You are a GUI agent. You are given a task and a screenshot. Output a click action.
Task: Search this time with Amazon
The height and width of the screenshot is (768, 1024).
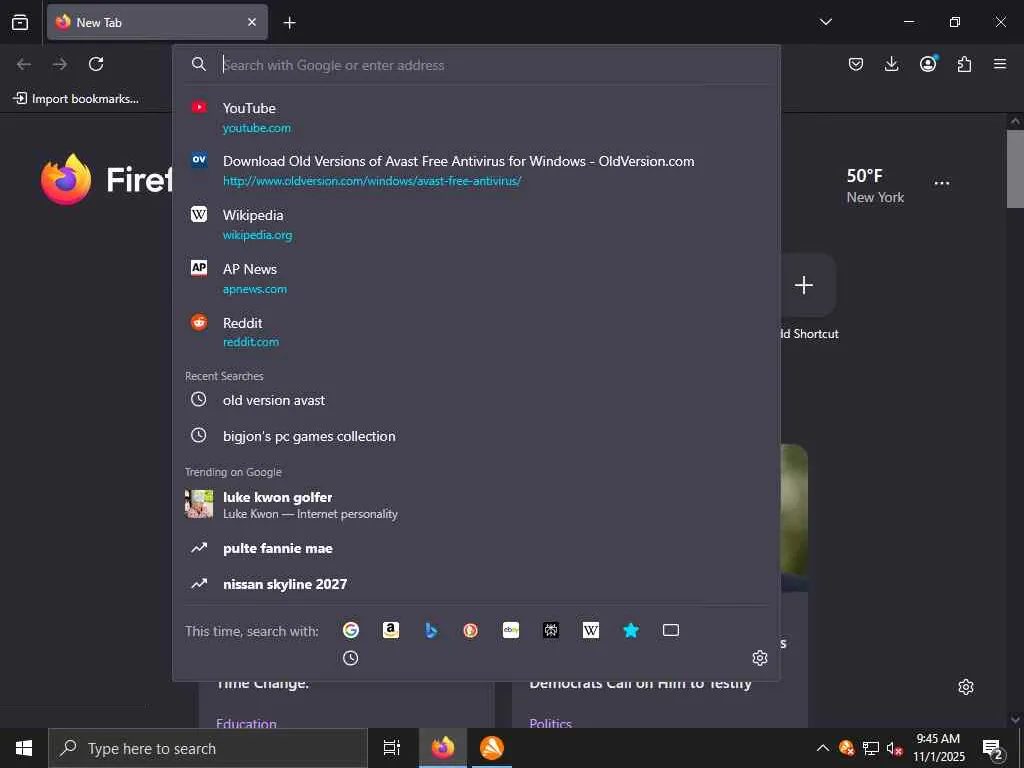click(391, 630)
